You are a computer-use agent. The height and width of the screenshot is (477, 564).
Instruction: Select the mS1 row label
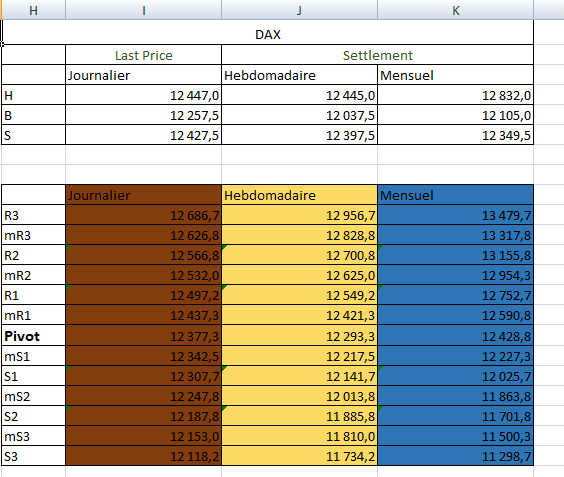point(33,356)
